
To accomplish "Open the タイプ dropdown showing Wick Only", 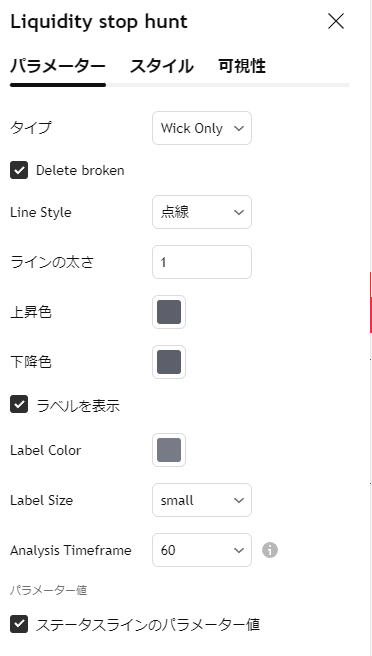I will [202, 128].
